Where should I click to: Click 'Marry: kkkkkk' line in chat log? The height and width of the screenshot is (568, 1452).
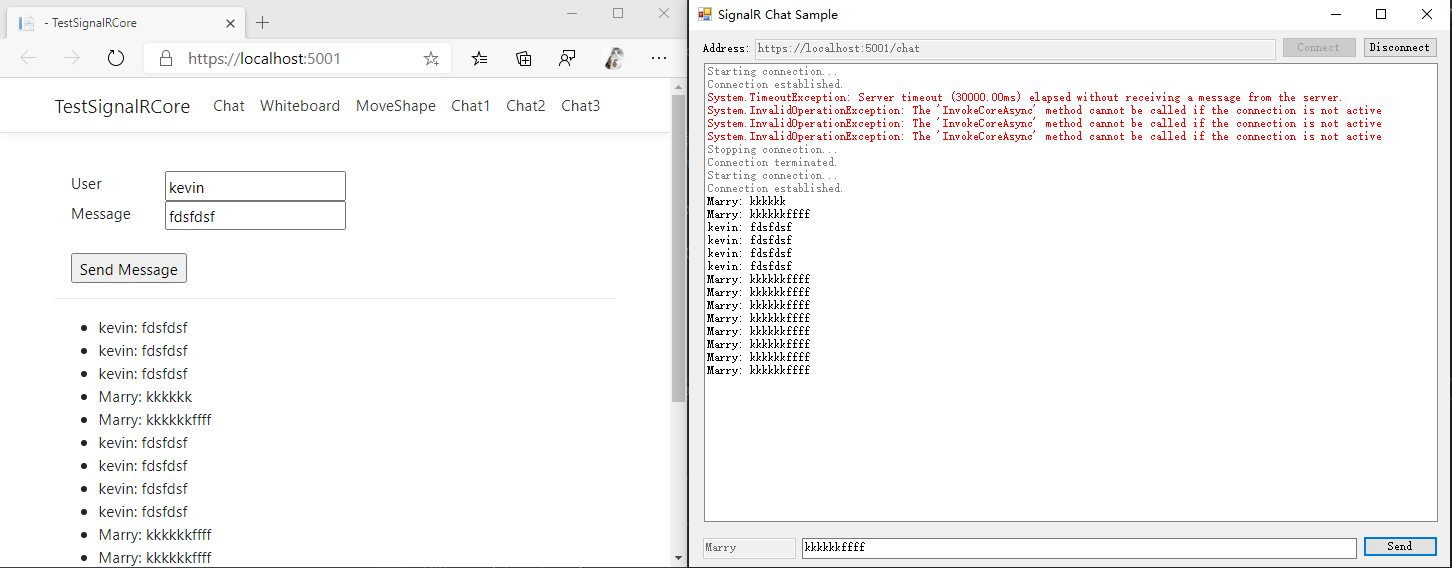[746, 202]
